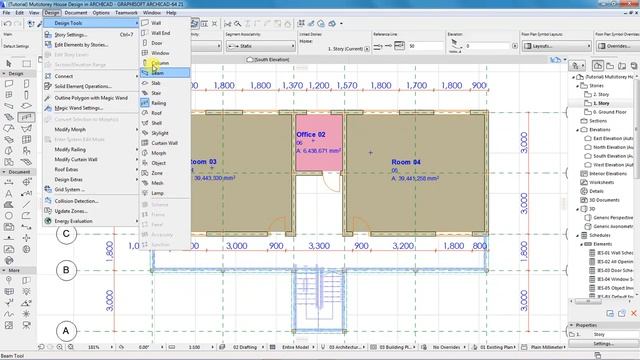The width and height of the screenshot is (640, 360).
Task: Select Generic Perspective in Navigator
Action: click(x=612, y=218)
